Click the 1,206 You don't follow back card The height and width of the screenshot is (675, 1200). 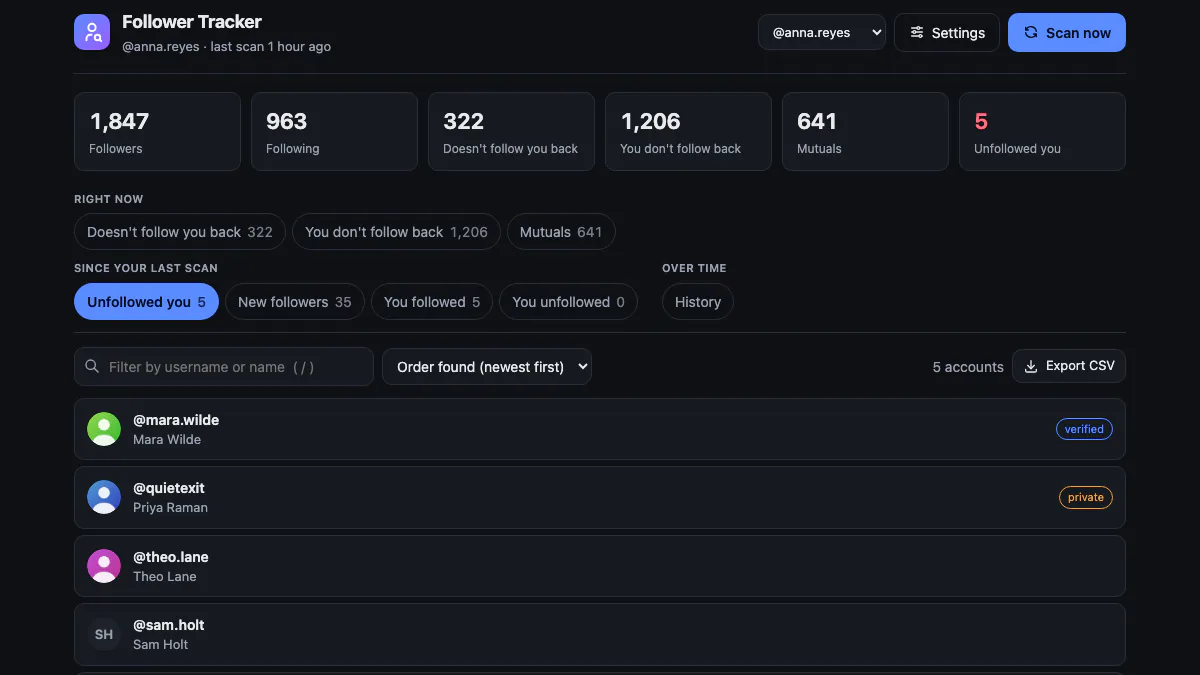(x=688, y=132)
